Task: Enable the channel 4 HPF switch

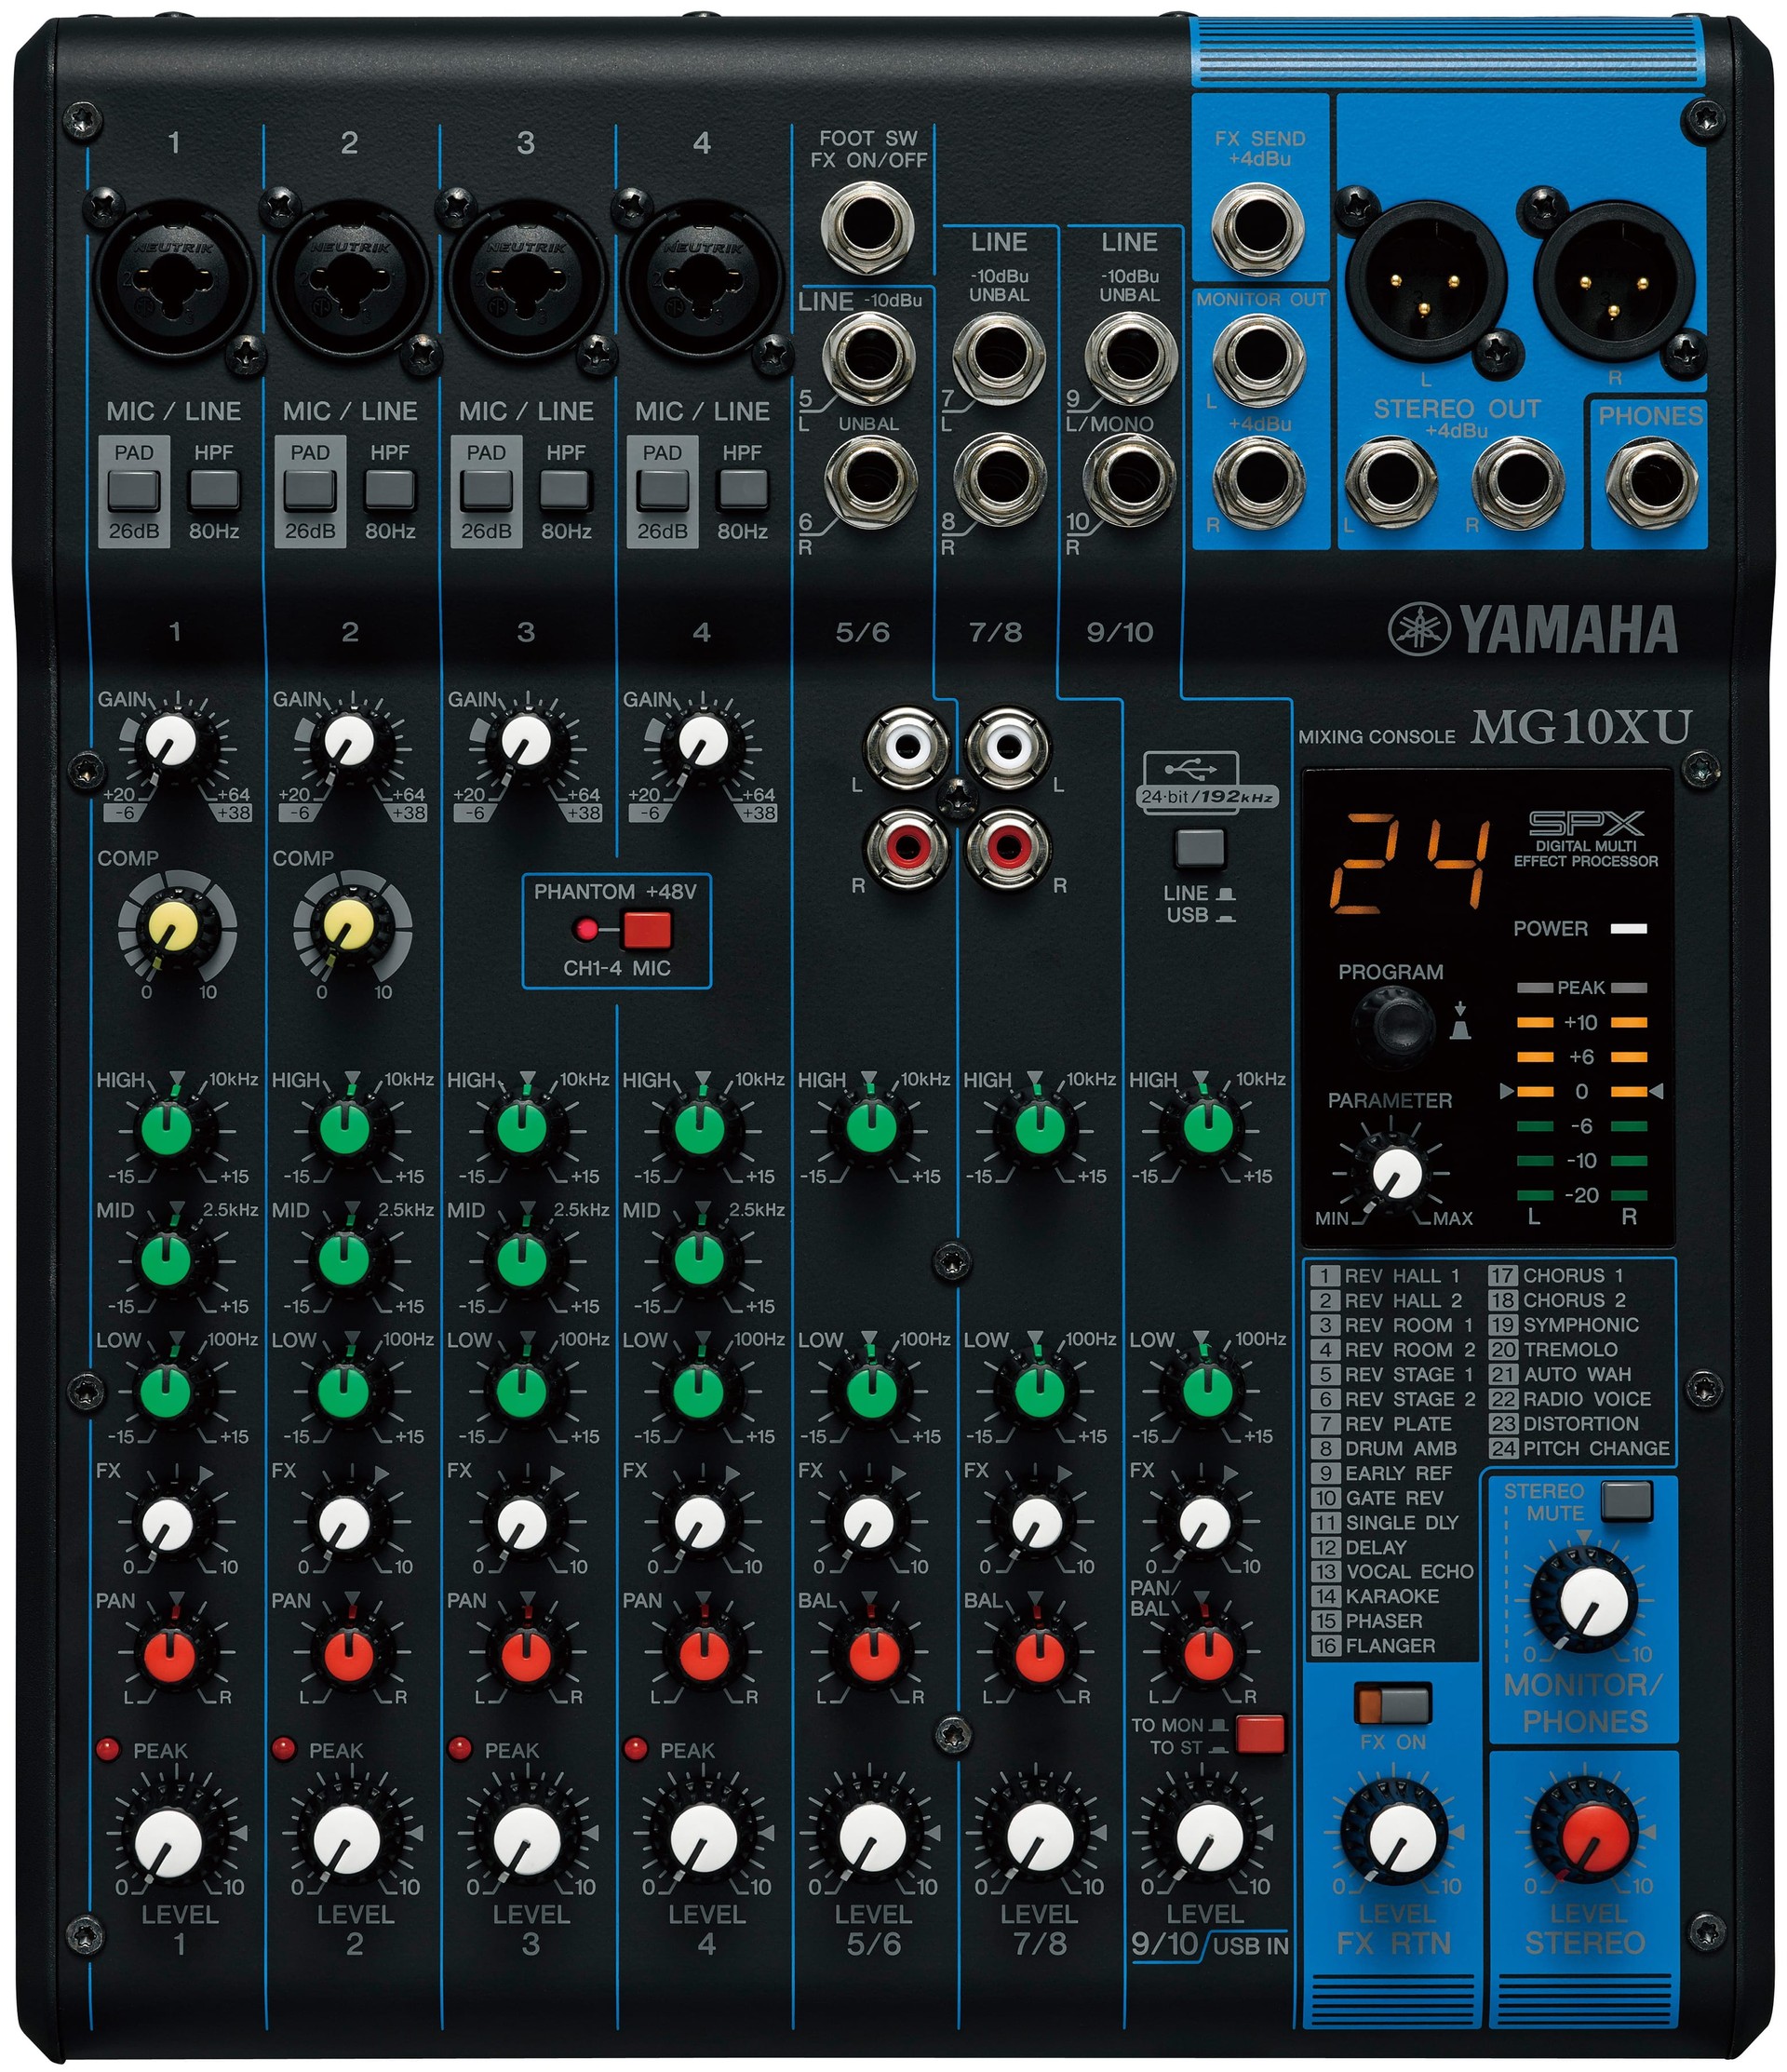Action: point(742,489)
